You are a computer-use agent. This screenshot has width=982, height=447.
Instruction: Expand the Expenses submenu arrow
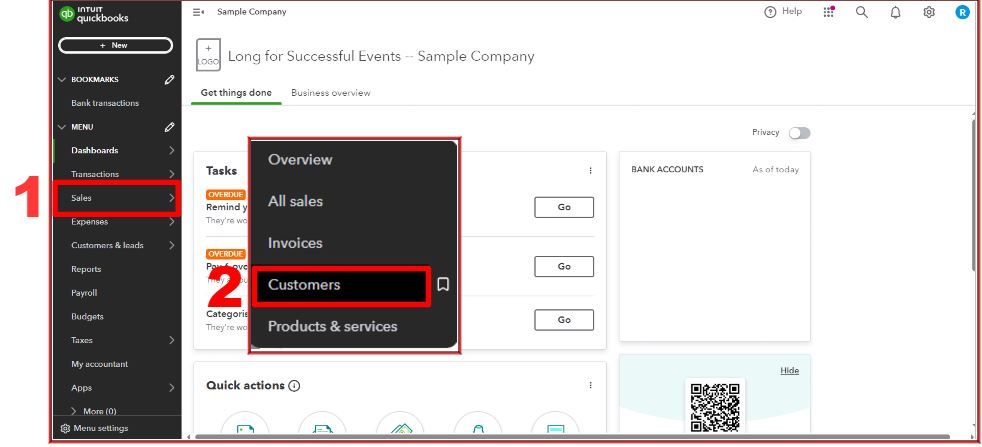[172, 222]
